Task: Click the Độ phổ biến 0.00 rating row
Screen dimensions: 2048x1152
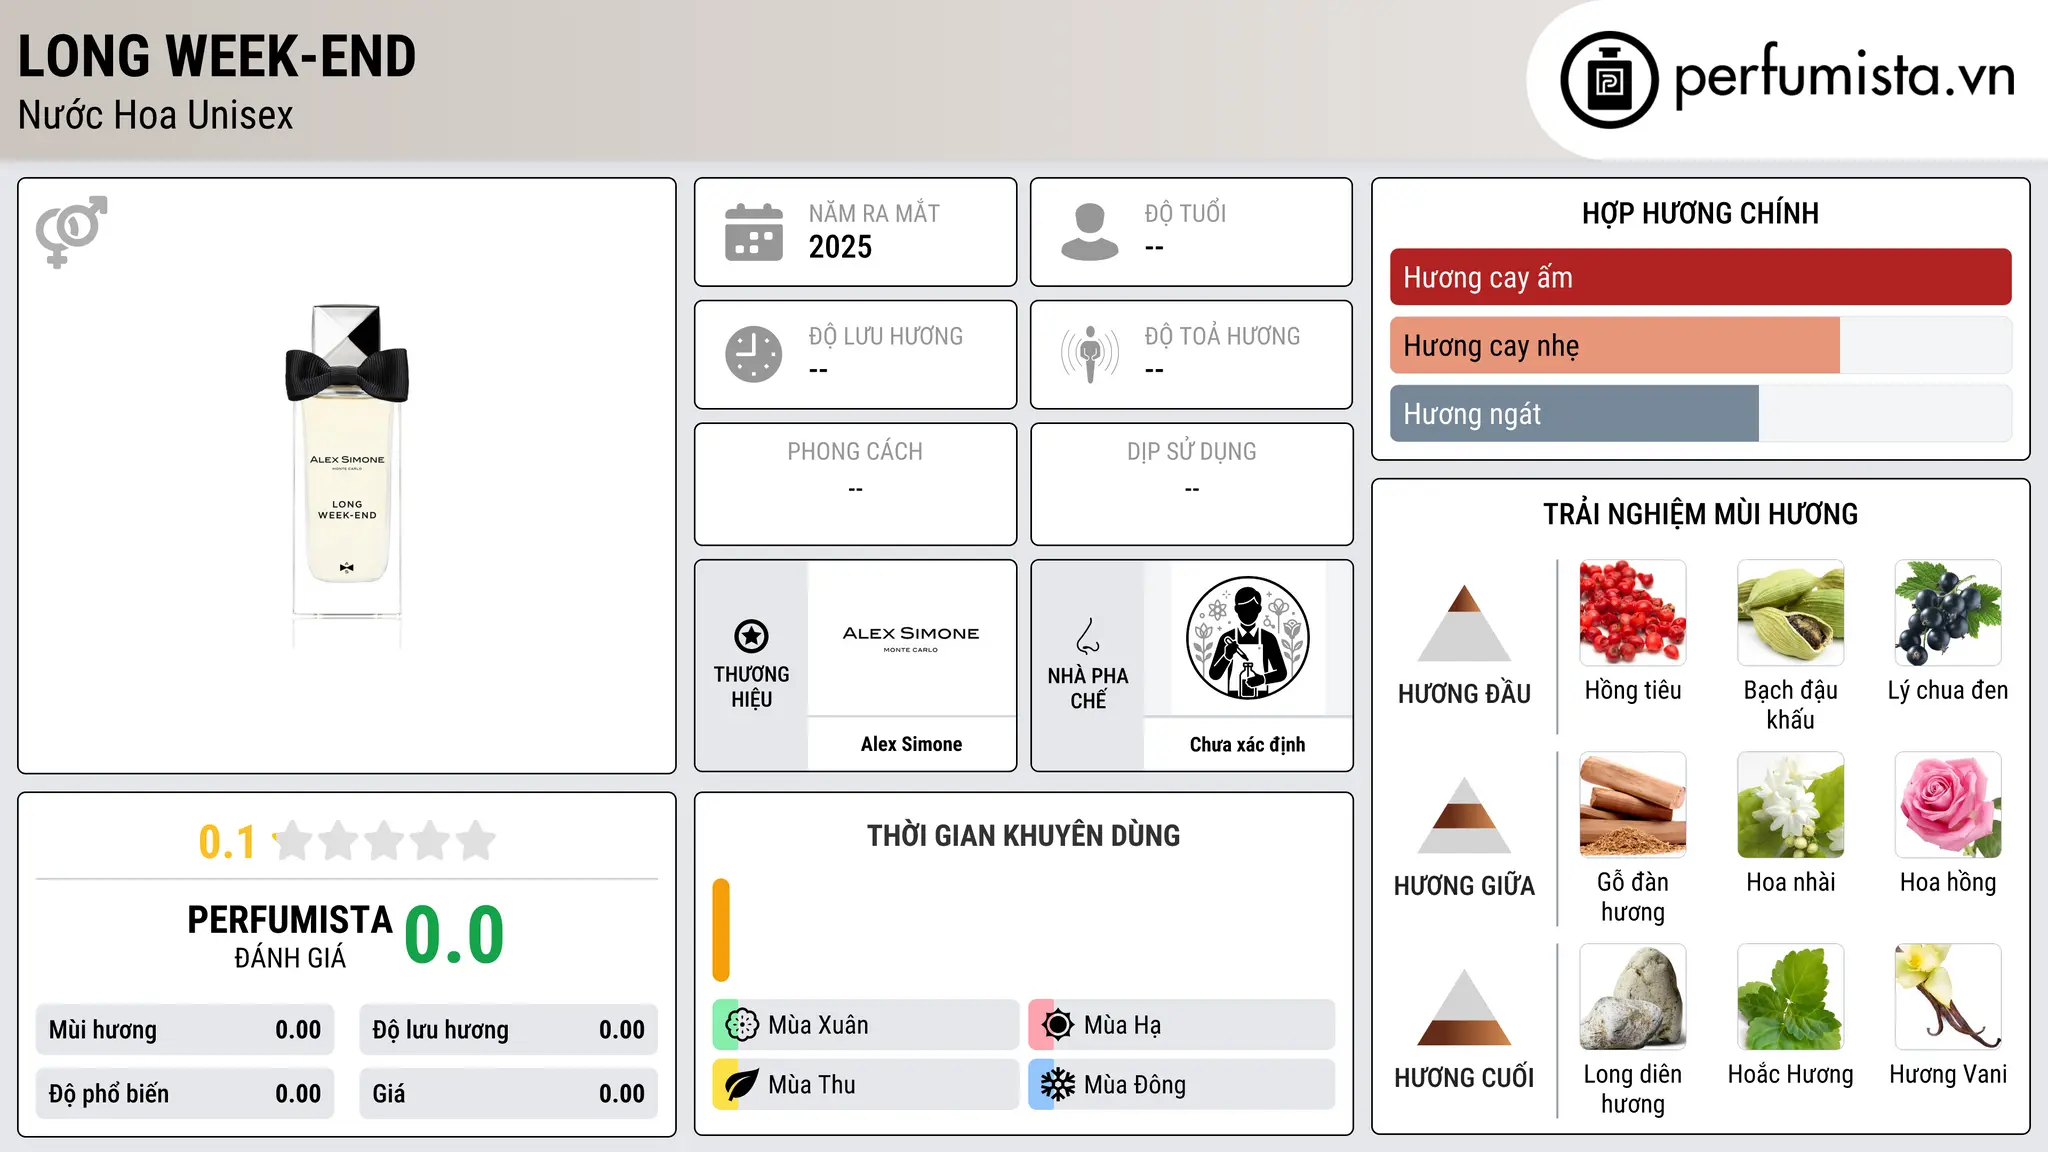Action: coord(185,1094)
